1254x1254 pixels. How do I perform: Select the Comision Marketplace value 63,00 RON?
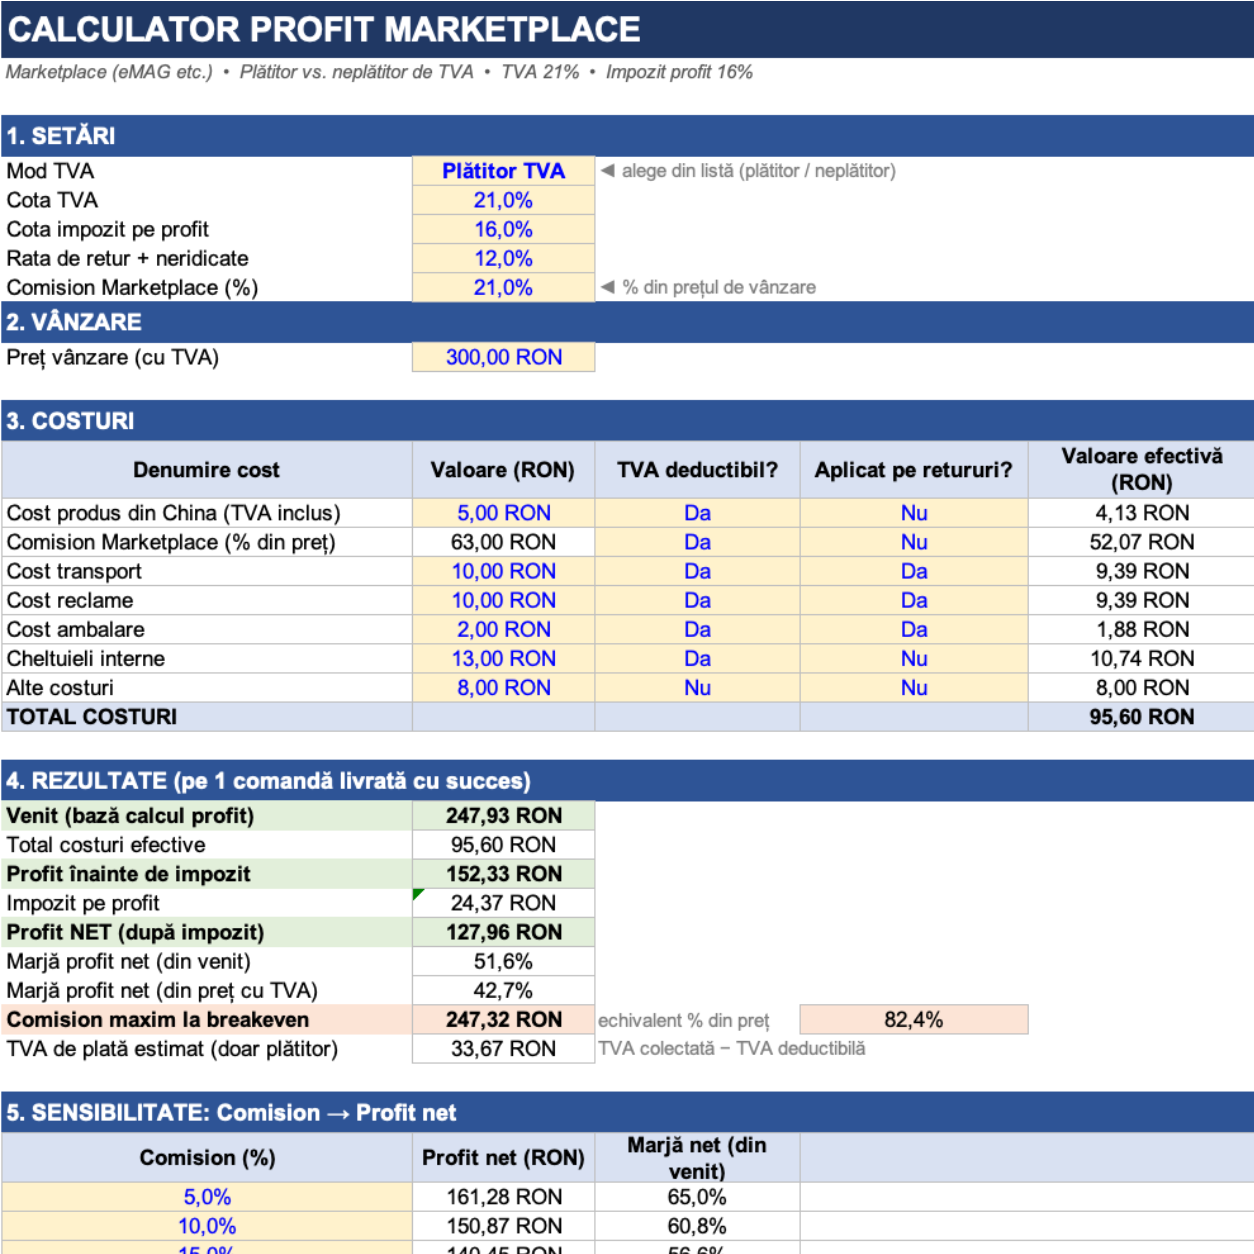(503, 542)
